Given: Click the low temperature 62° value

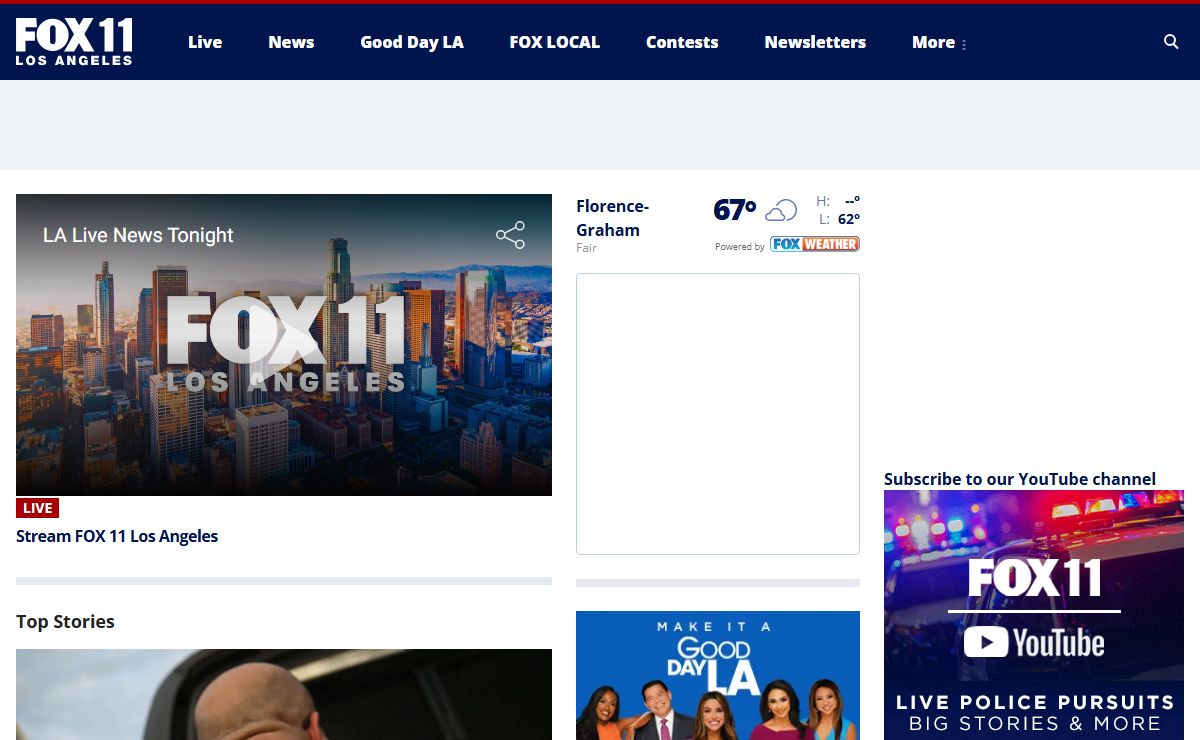Looking at the screenshot, I should (849, 219).
